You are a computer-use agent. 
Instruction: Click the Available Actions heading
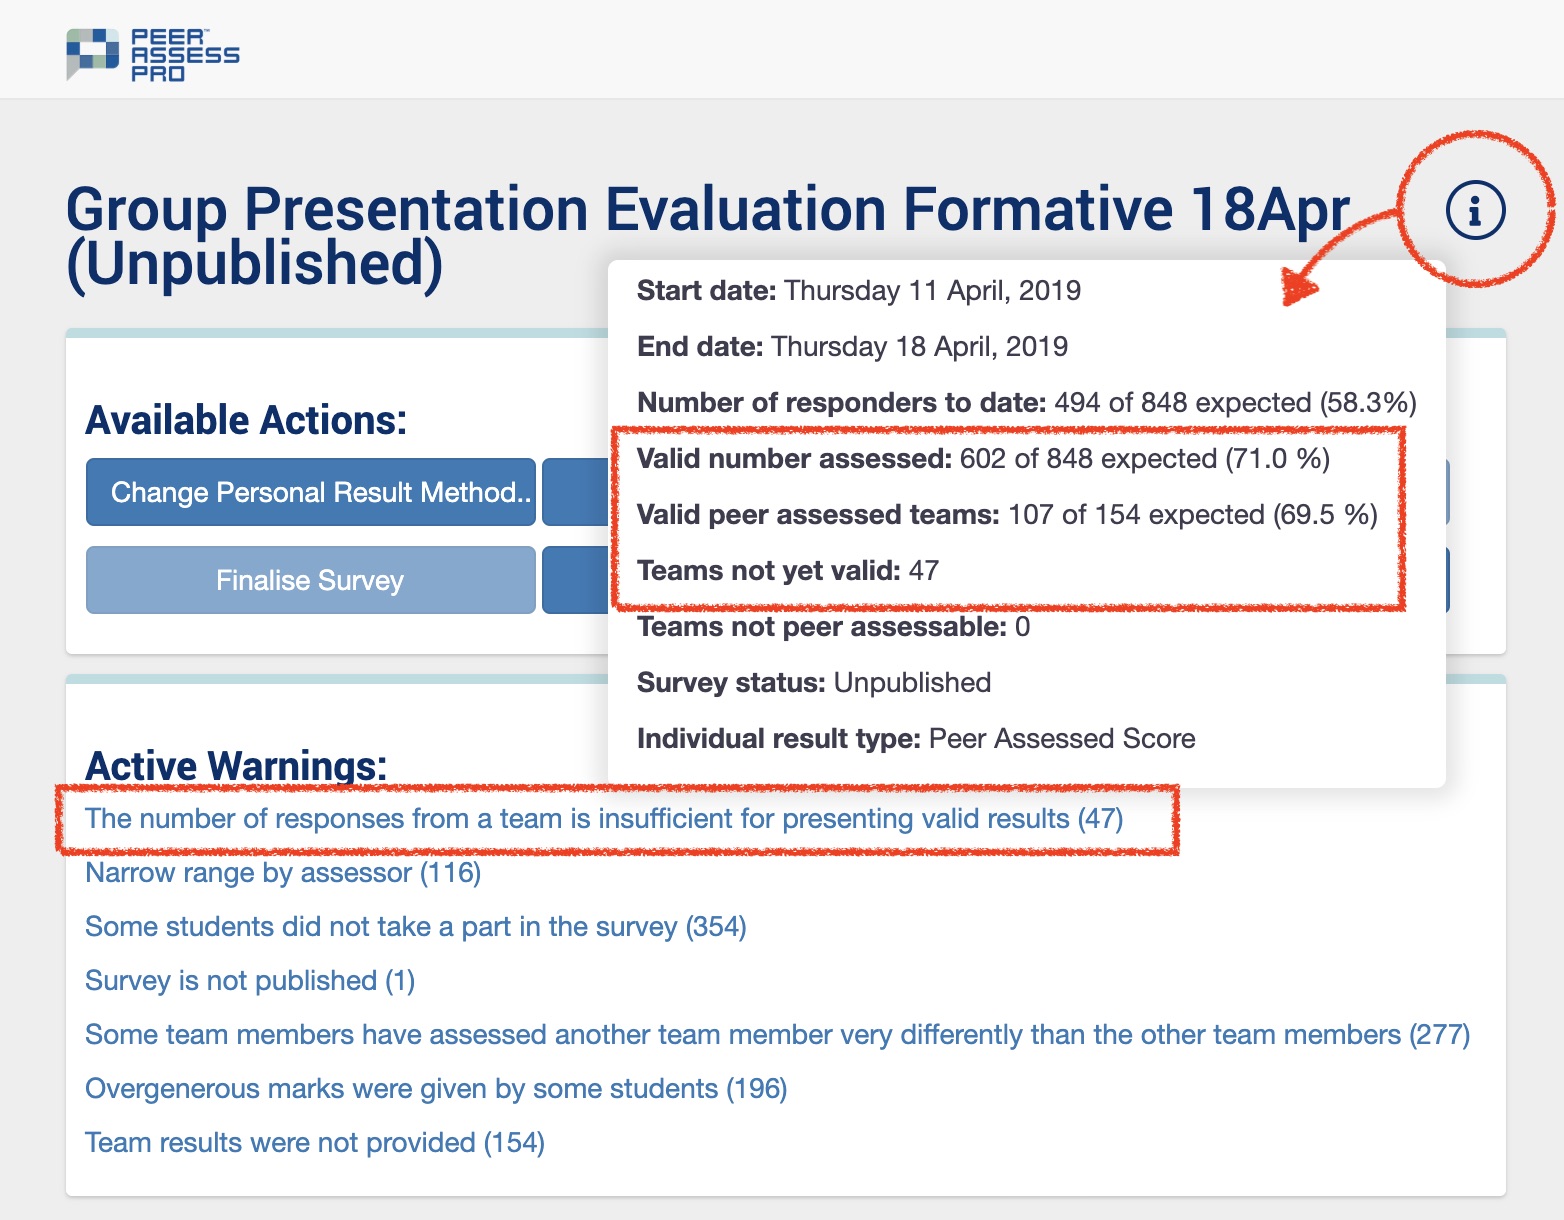246,420
